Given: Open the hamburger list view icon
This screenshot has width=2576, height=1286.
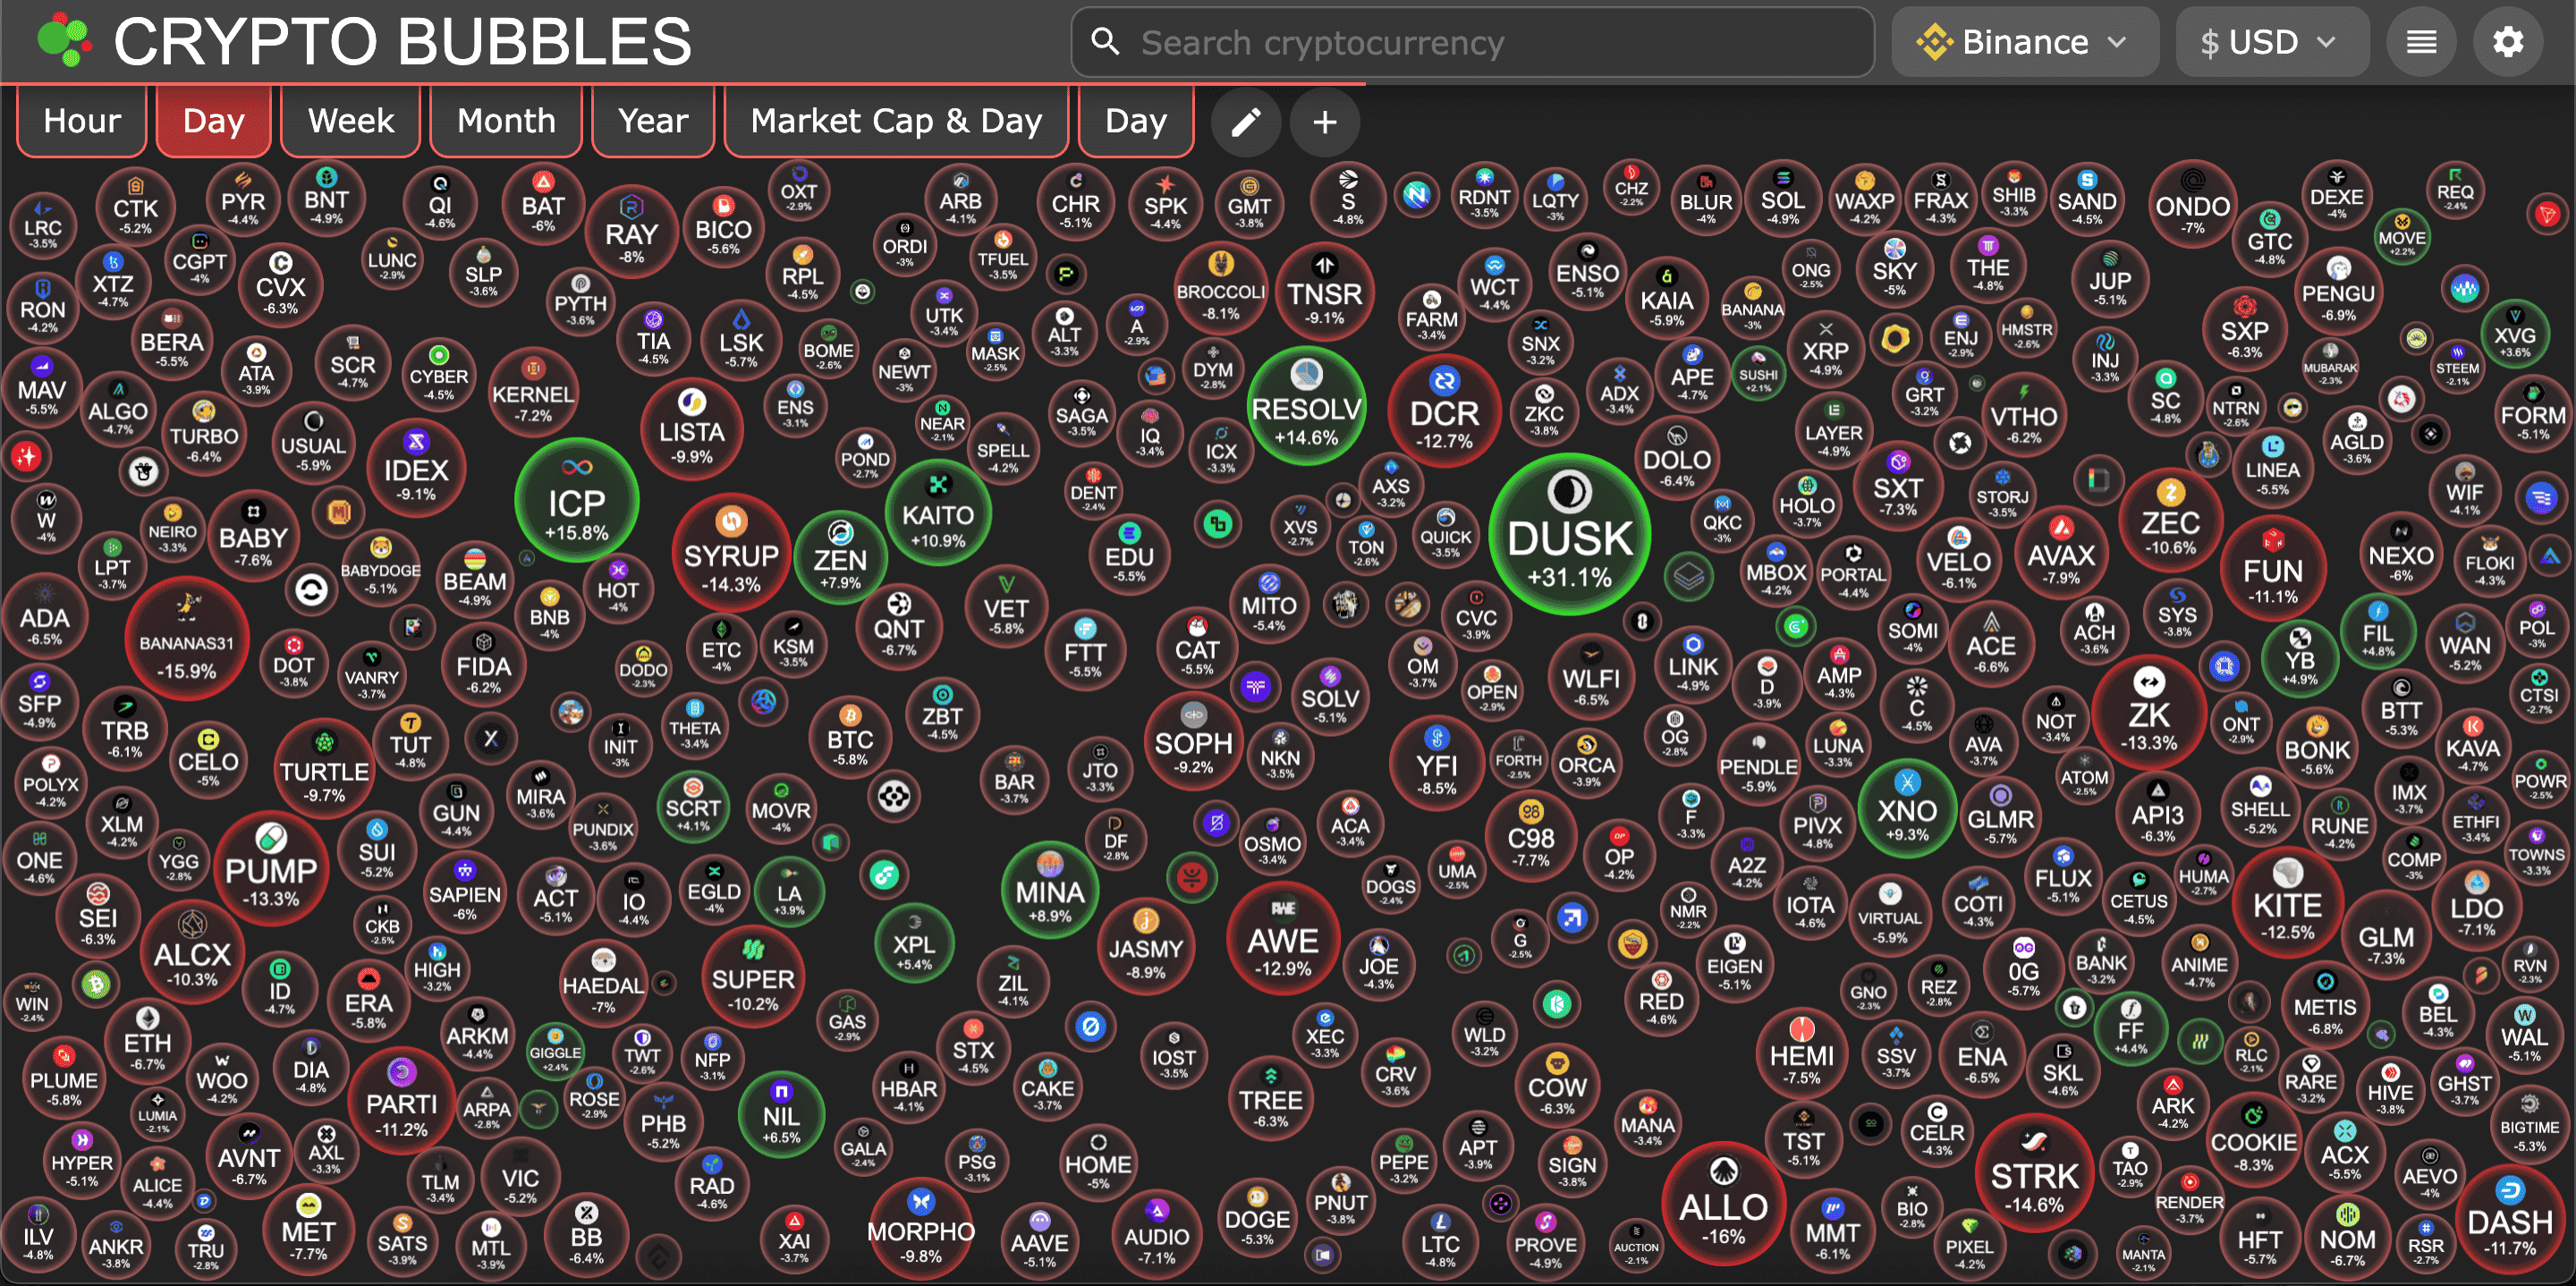Looking at the screenshot, I should point(2420,42).
